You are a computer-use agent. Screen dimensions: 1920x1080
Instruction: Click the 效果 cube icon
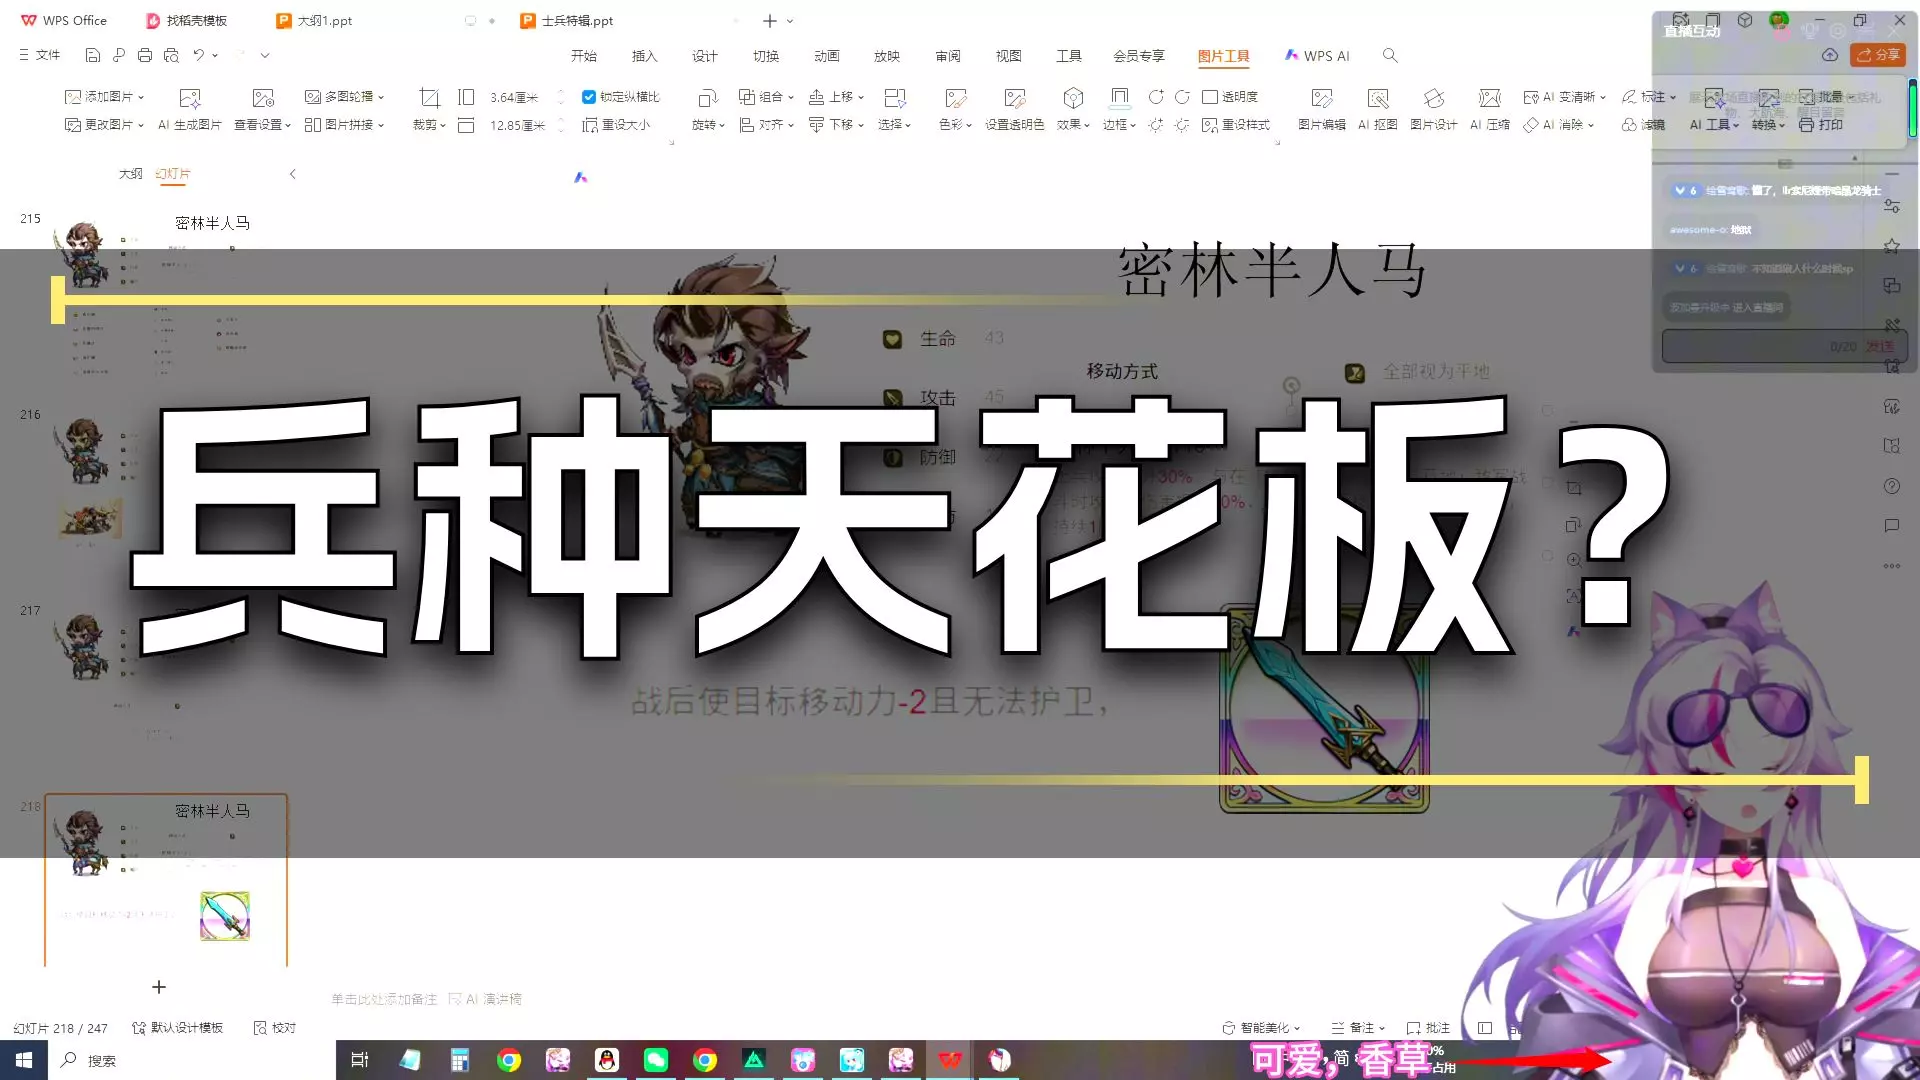1073,98
